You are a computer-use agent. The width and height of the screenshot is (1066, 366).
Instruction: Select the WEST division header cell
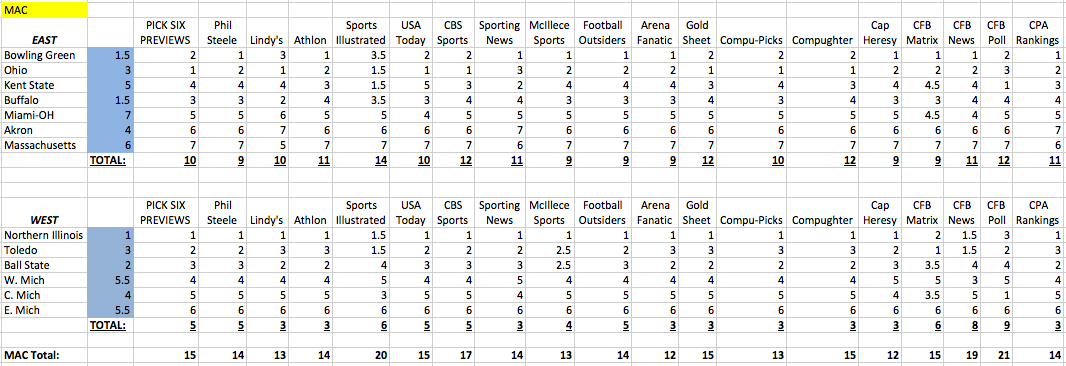pos(44,220)
